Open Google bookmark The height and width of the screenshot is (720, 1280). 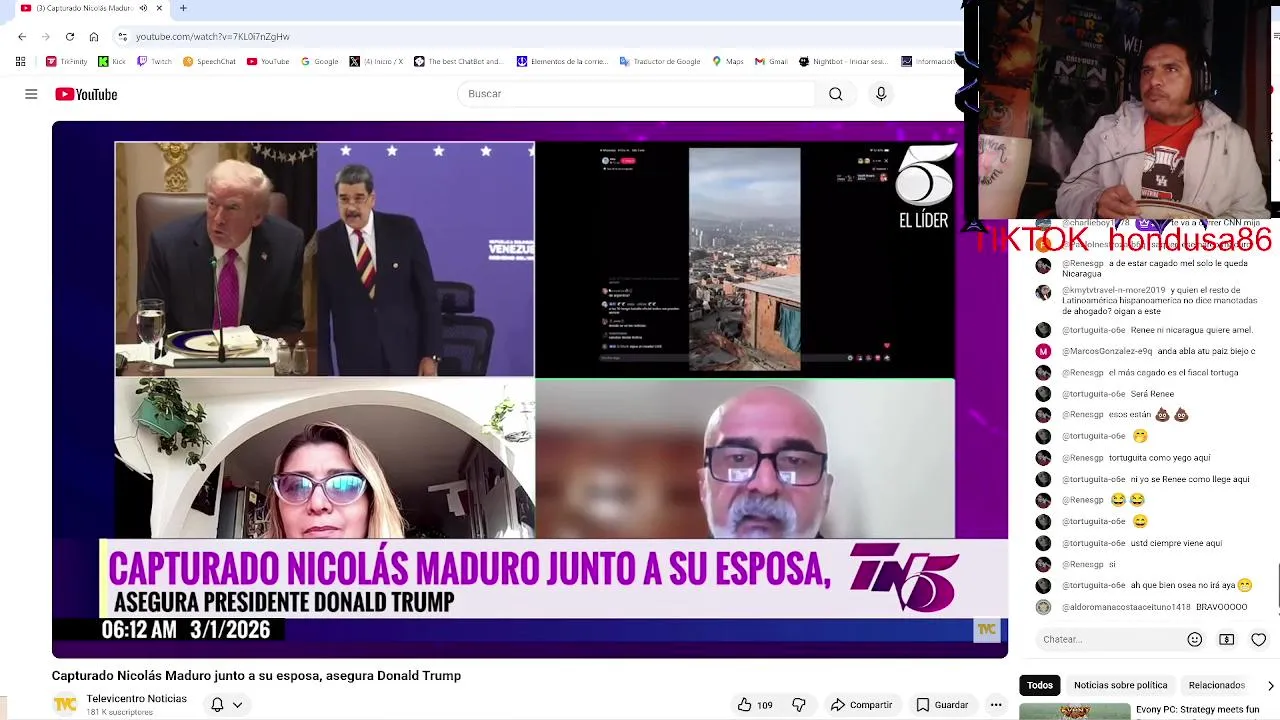pyautogui.click(x=320, y=61)
